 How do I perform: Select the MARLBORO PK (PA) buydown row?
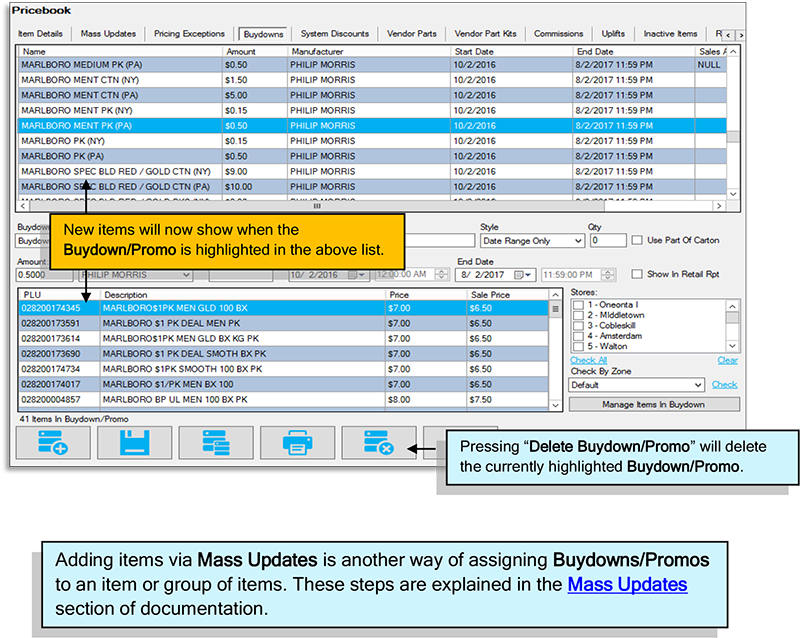coord(372,156)
